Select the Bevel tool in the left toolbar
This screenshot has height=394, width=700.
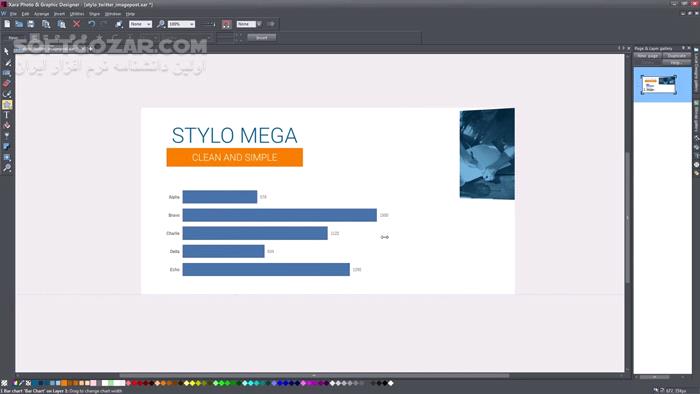point(7,158)
